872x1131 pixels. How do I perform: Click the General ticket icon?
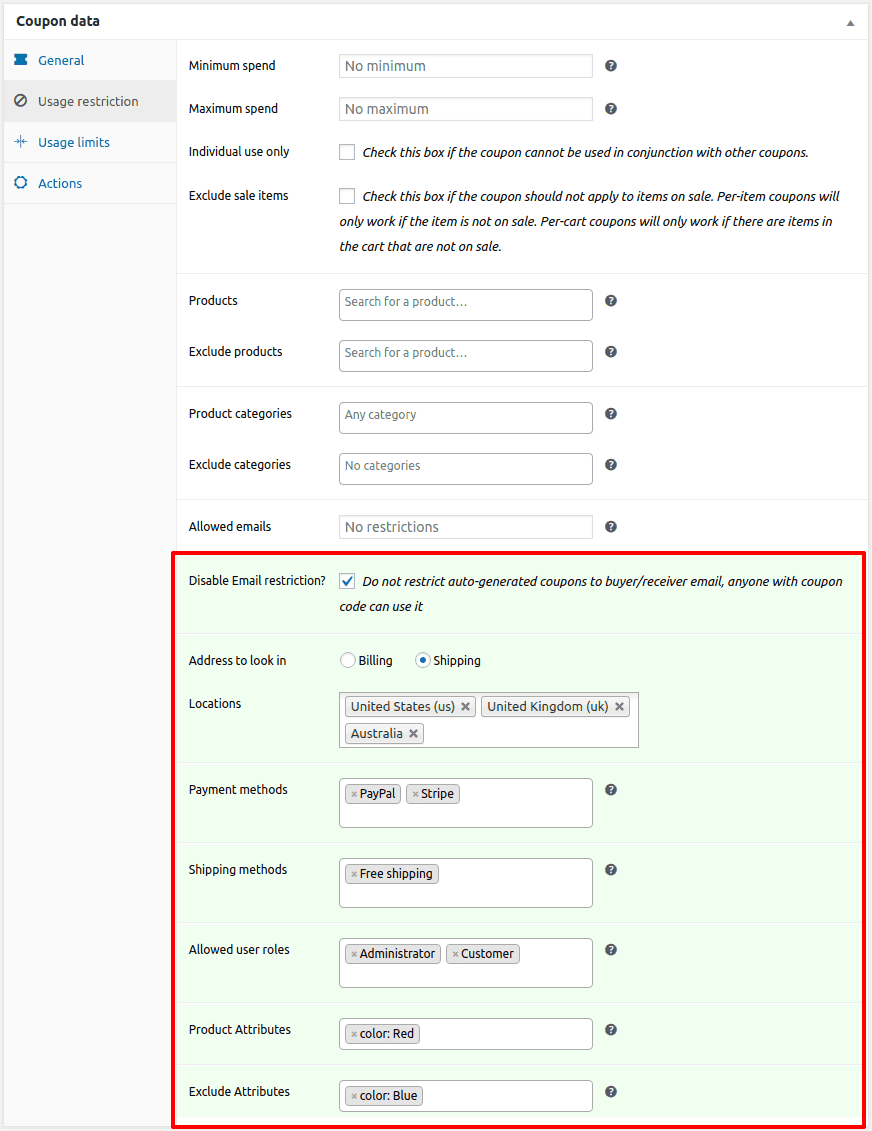tap(21, 60)
